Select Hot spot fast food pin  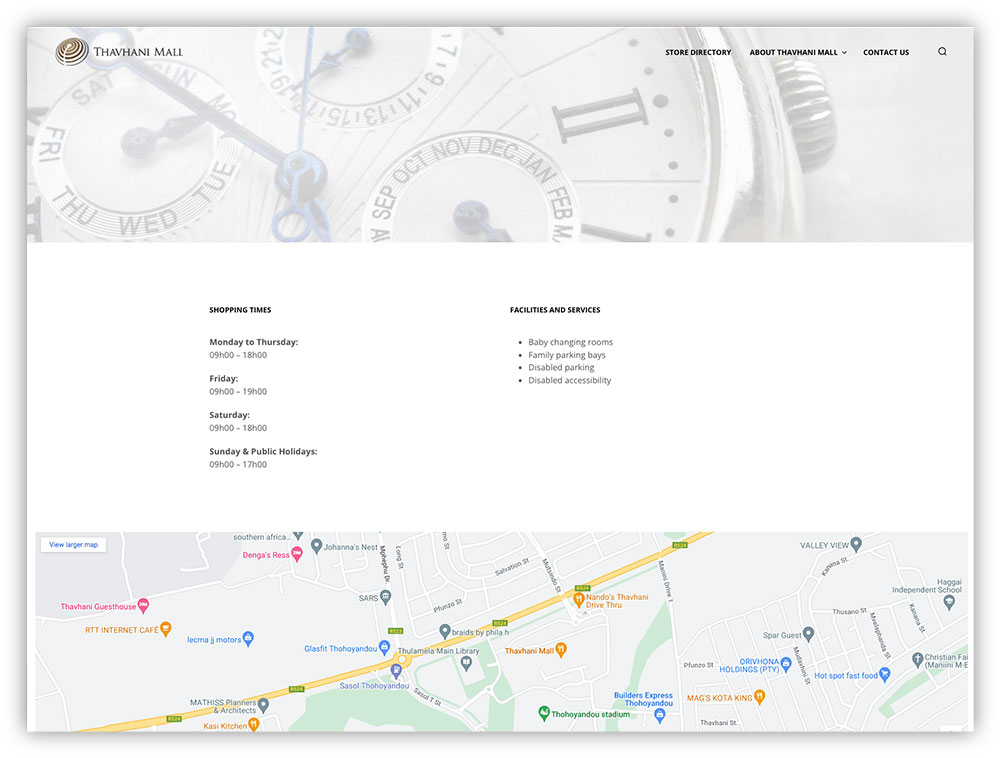pyautogui.click(x=885, y=675)
